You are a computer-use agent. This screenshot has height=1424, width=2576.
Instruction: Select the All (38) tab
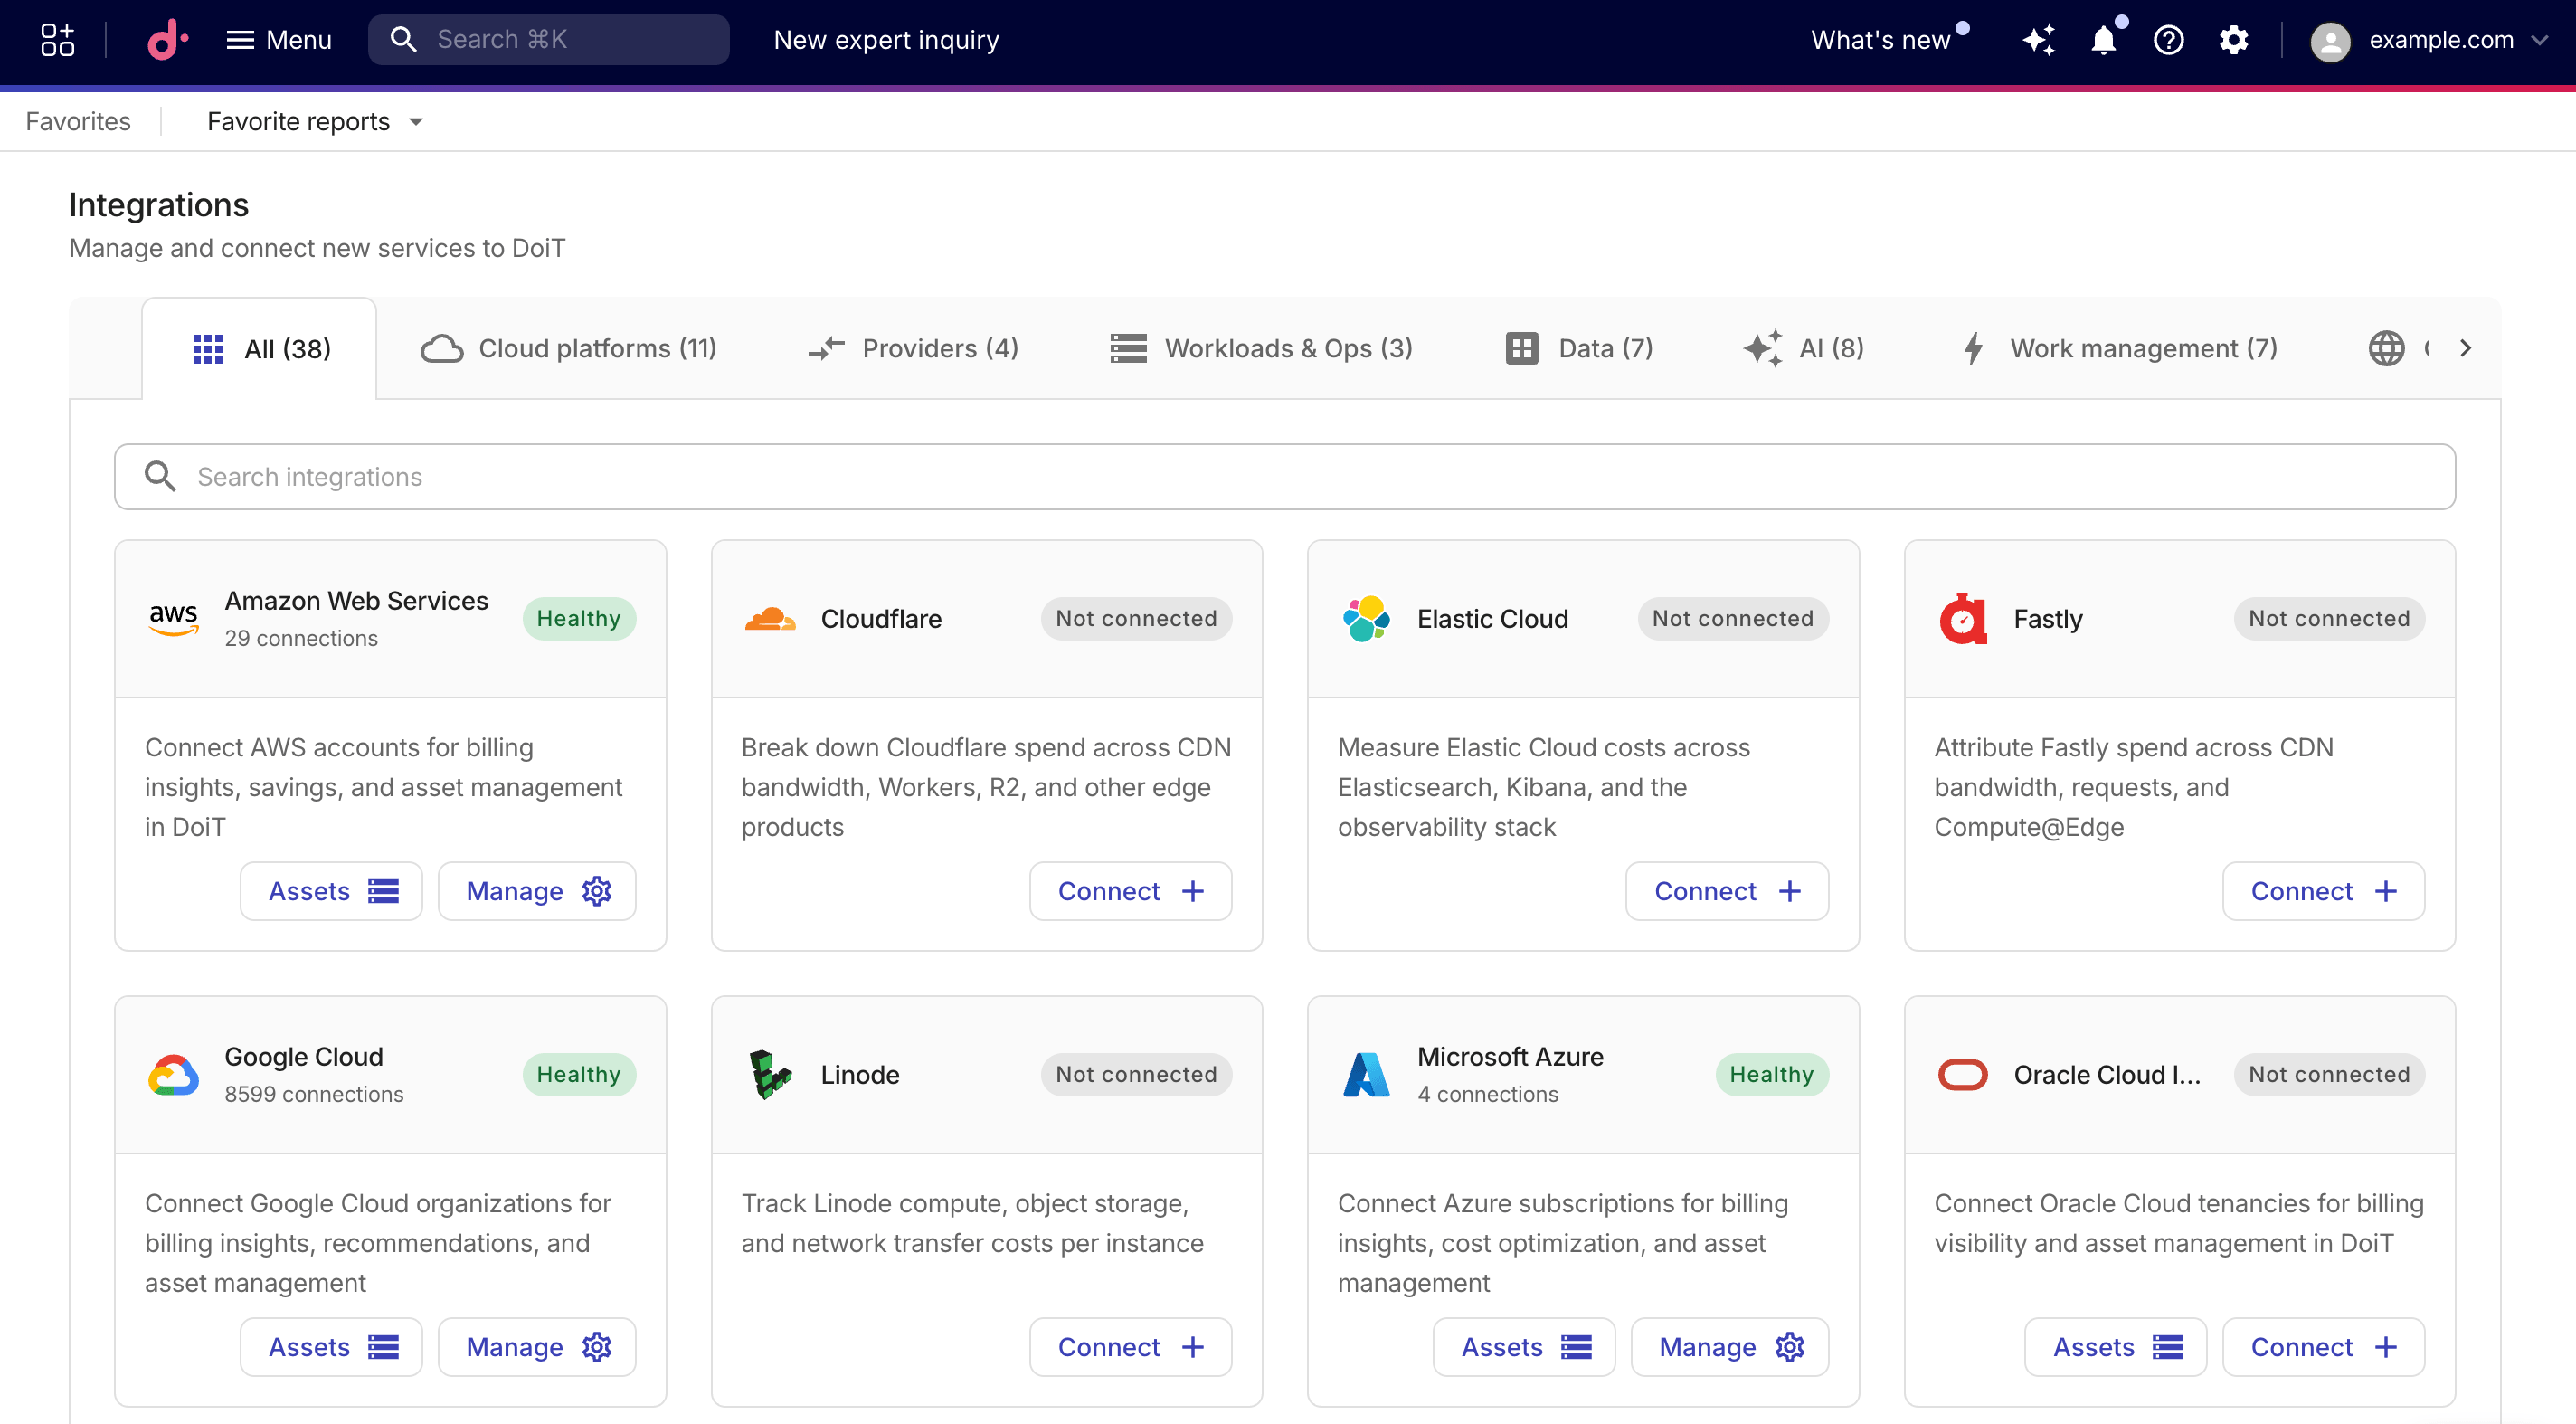(260, 348)
